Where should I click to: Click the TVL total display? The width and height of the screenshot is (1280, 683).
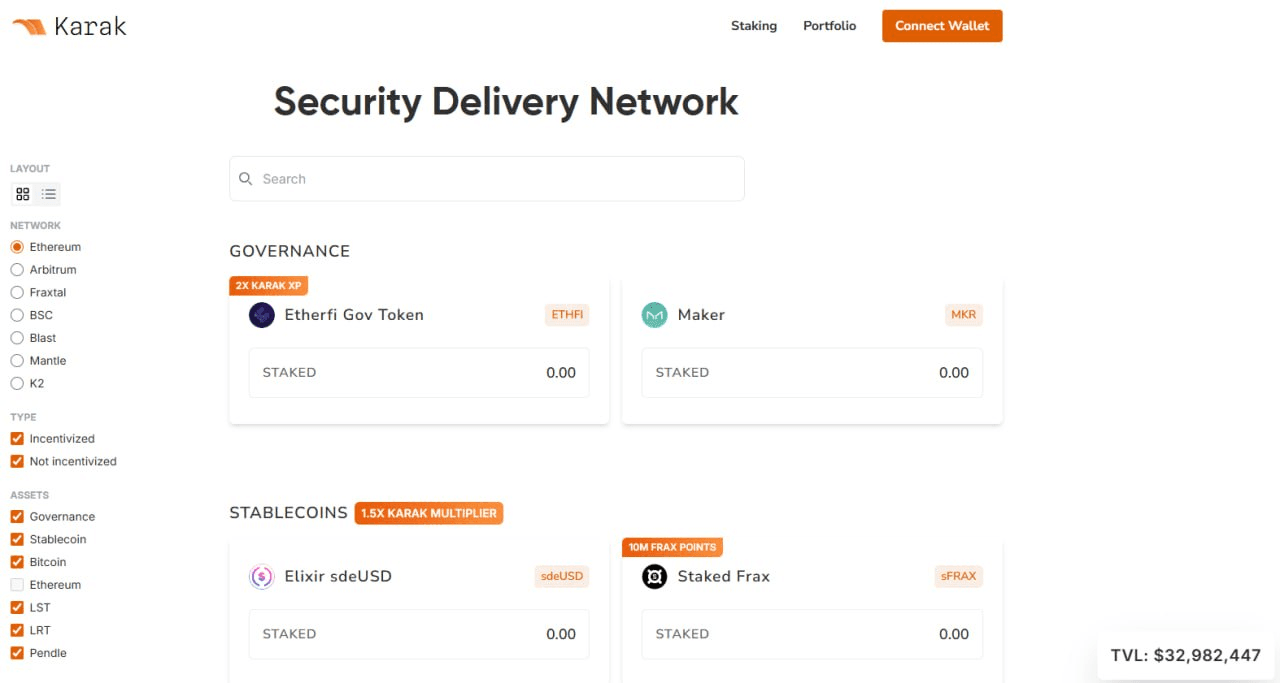pos(1186,656)
